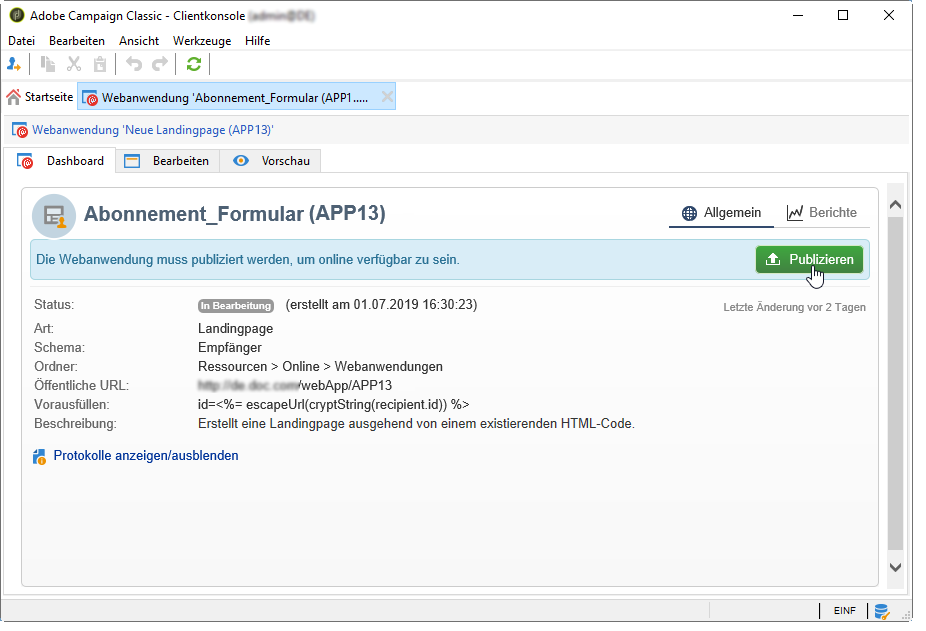This screenshot has height=631, width=926.
Task: Select the Webanwendung 'Abonnement_Formular tab
Action: (235, 97)
